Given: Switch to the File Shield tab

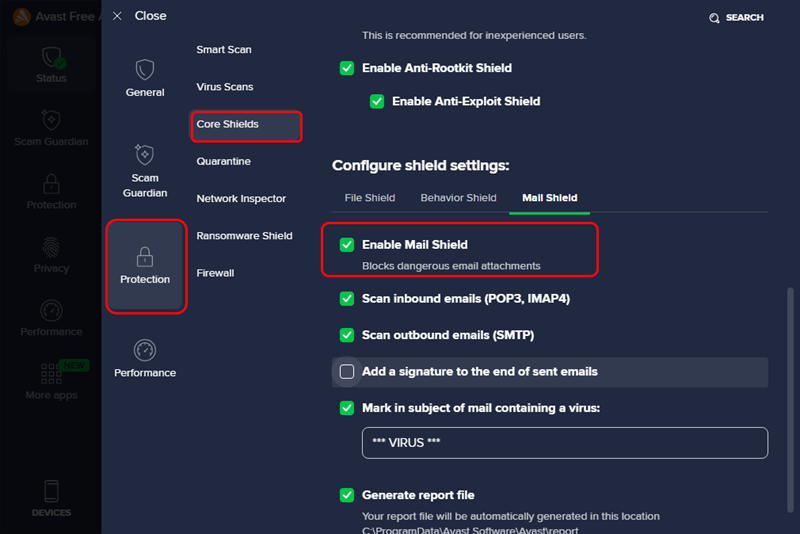Looking at the screenshot, I should [x=370, y=198].
